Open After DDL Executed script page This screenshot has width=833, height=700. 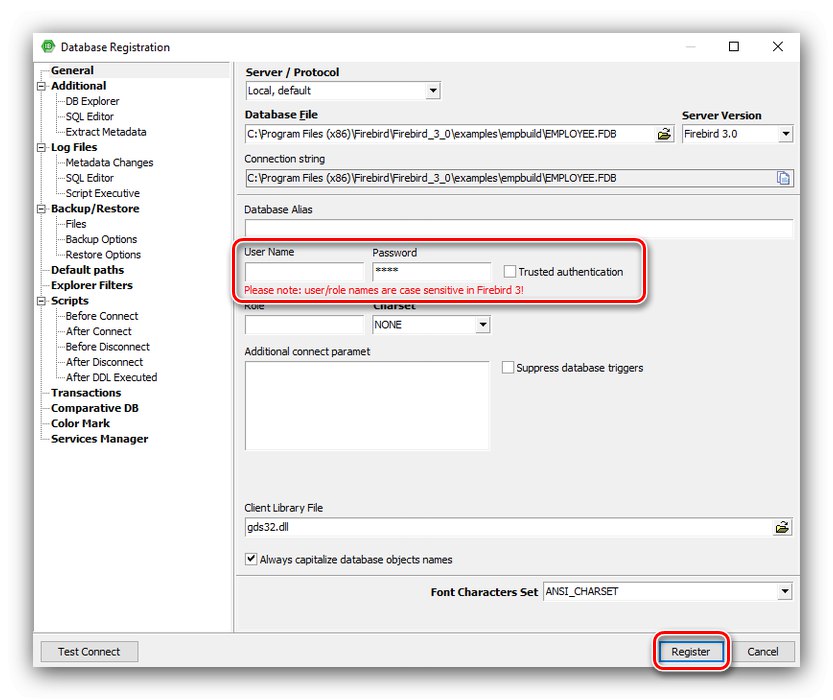(x=111, y=378)
